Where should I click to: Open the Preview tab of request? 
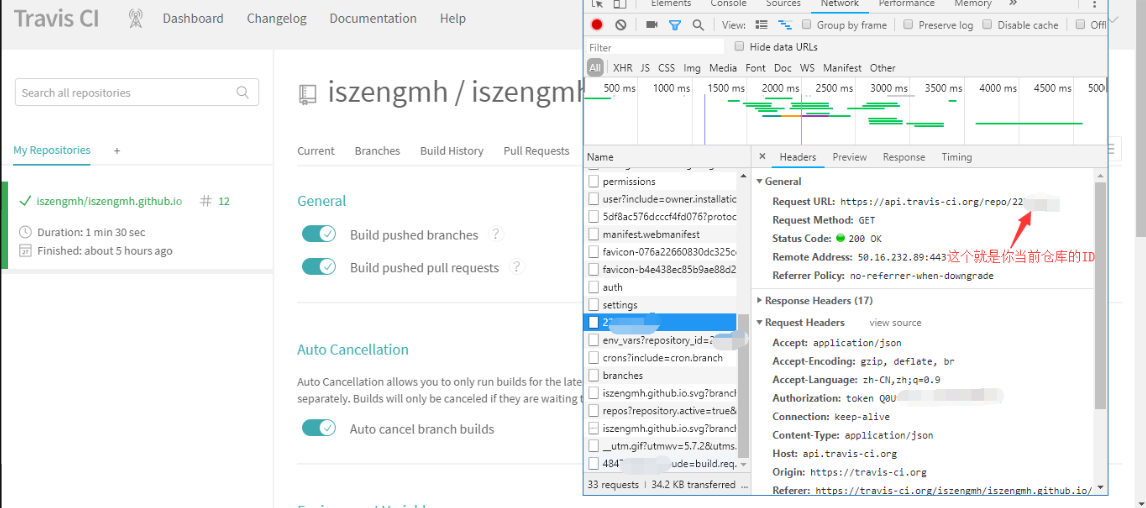point(849,157)
